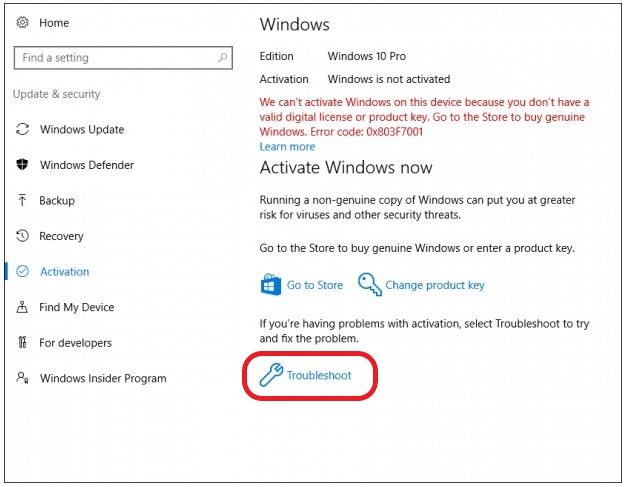Click the Find My Device icon
This screenshot has height=487, width=626.
tap(22, 307)
